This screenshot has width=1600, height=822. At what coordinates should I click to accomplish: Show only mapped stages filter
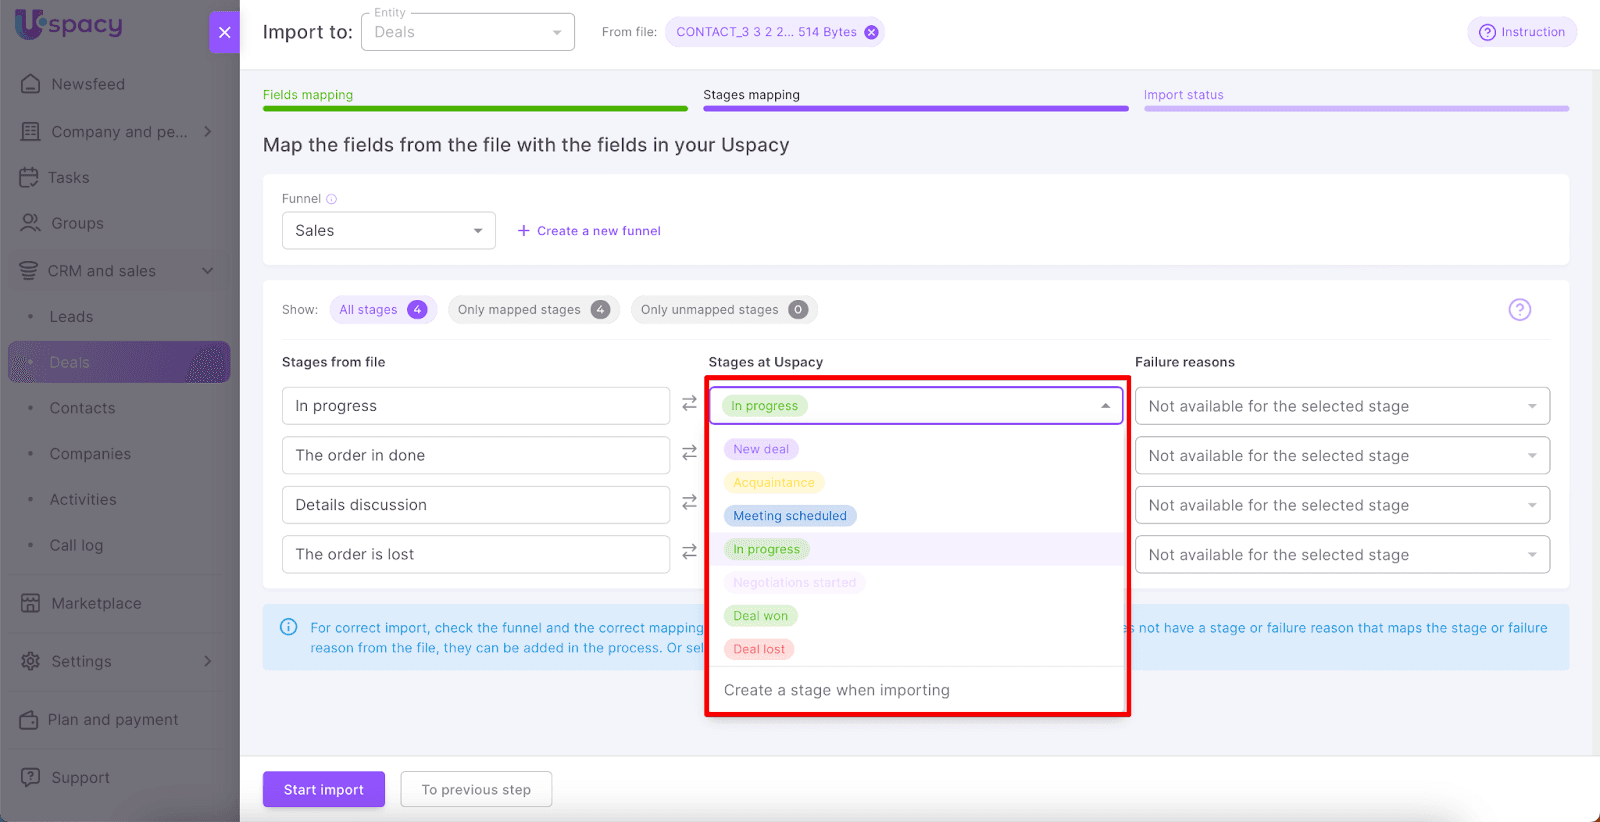click(x=533, y=310)
